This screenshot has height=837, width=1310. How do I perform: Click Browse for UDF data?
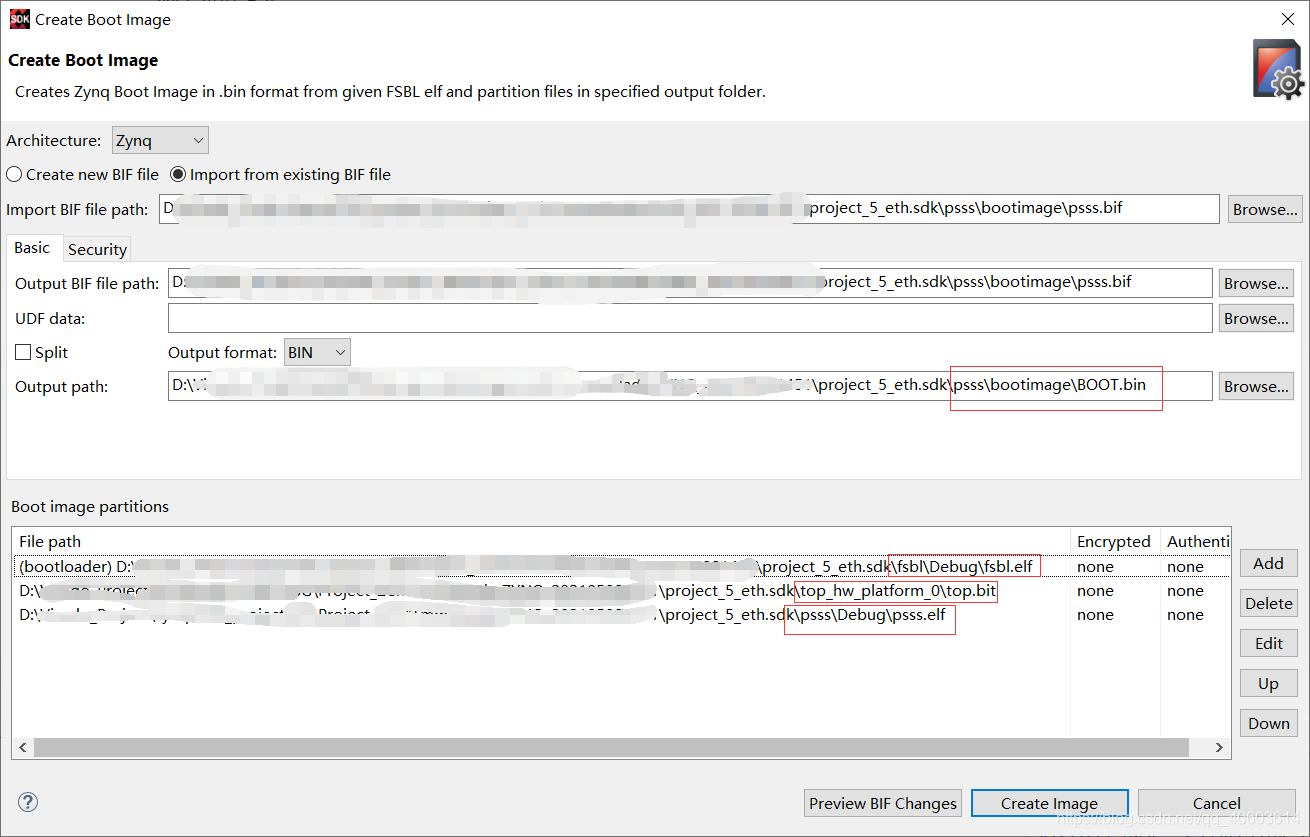click(x=1255, y=317)
